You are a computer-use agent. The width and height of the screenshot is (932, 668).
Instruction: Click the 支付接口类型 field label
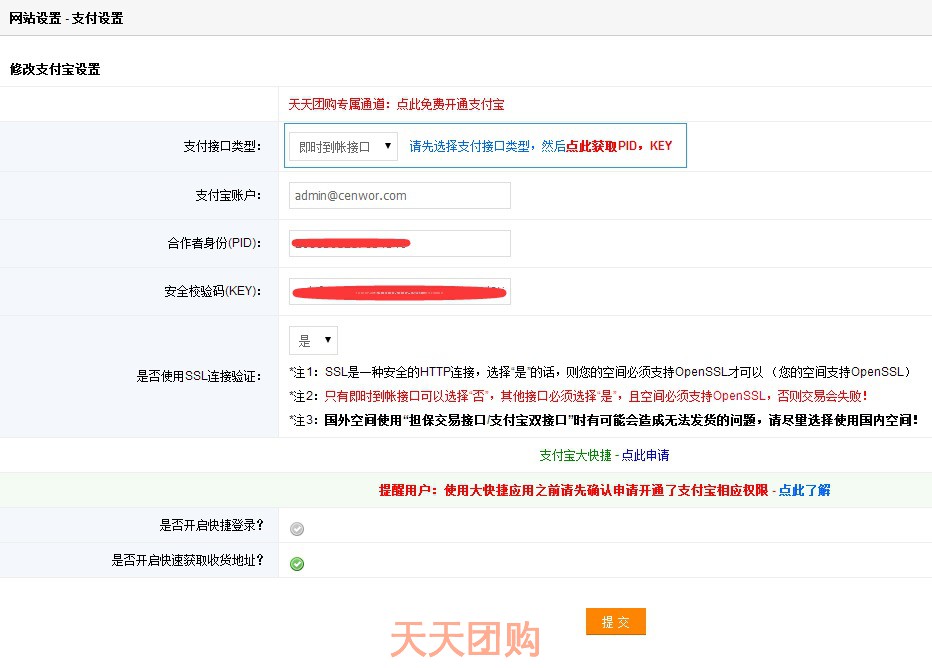(x=222, y=147)
